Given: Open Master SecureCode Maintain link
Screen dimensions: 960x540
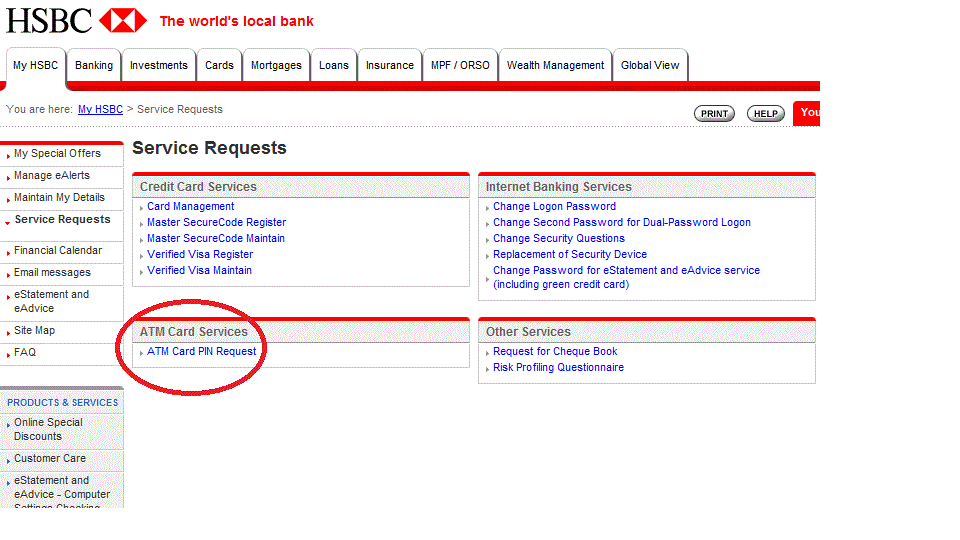Looking at the screenshot, I should coord(216,238).
